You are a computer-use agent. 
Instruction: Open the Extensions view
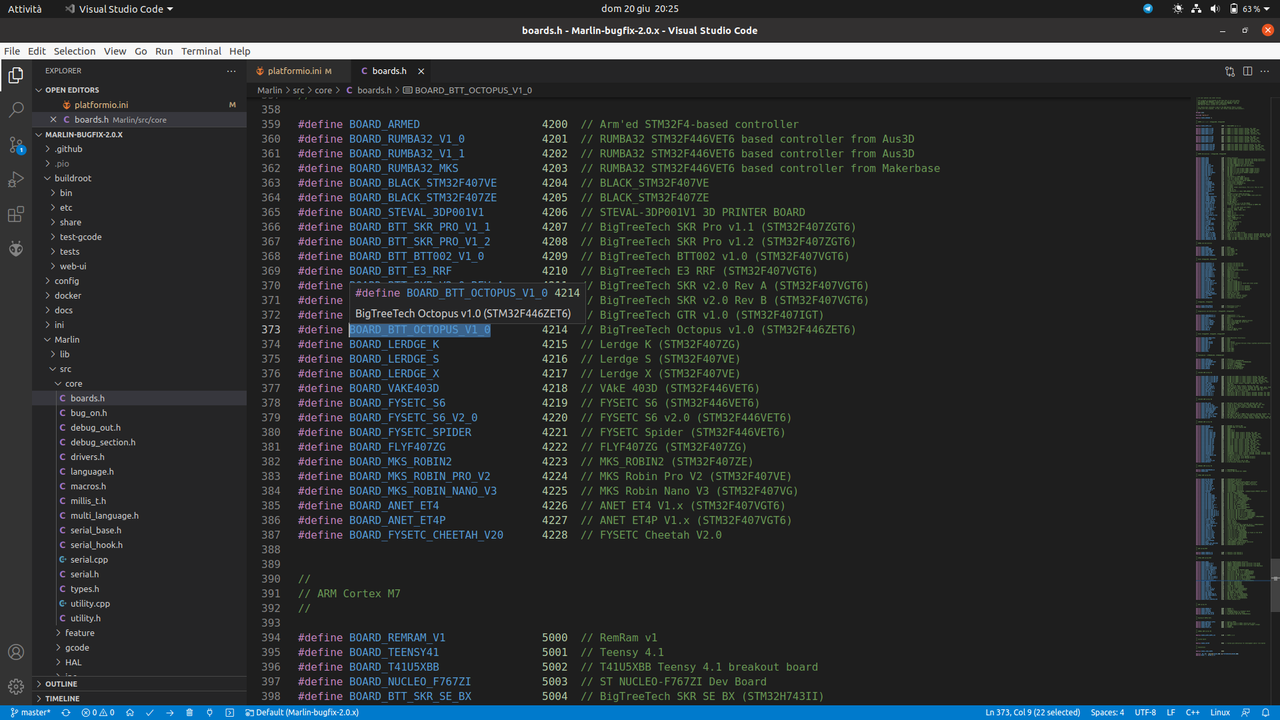16,214
